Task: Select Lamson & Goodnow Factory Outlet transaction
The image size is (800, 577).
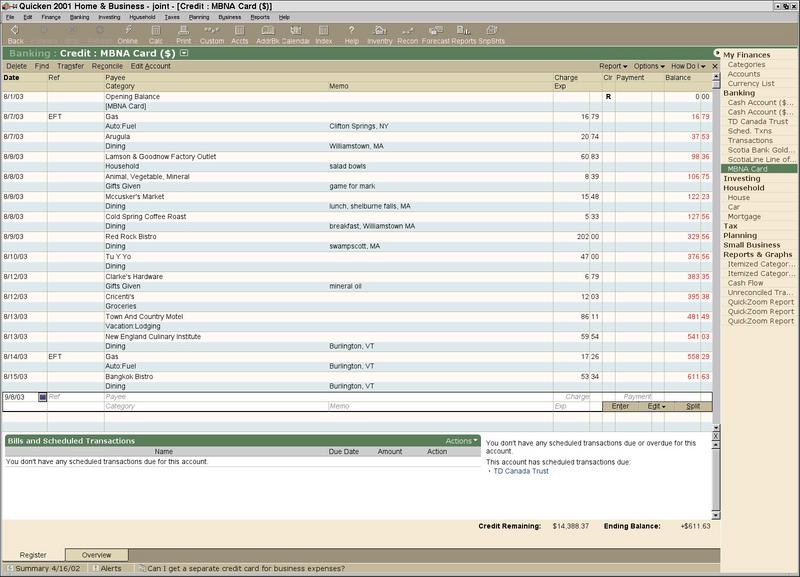Action: point(357,161)
